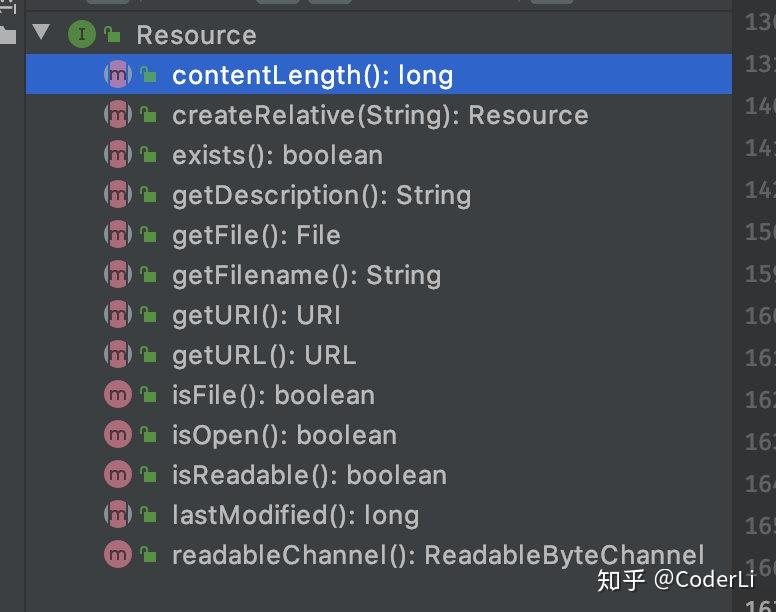Open the folder icon in left strip
Image resolution: width=776 pixels, height=612 pixels.
8,36
